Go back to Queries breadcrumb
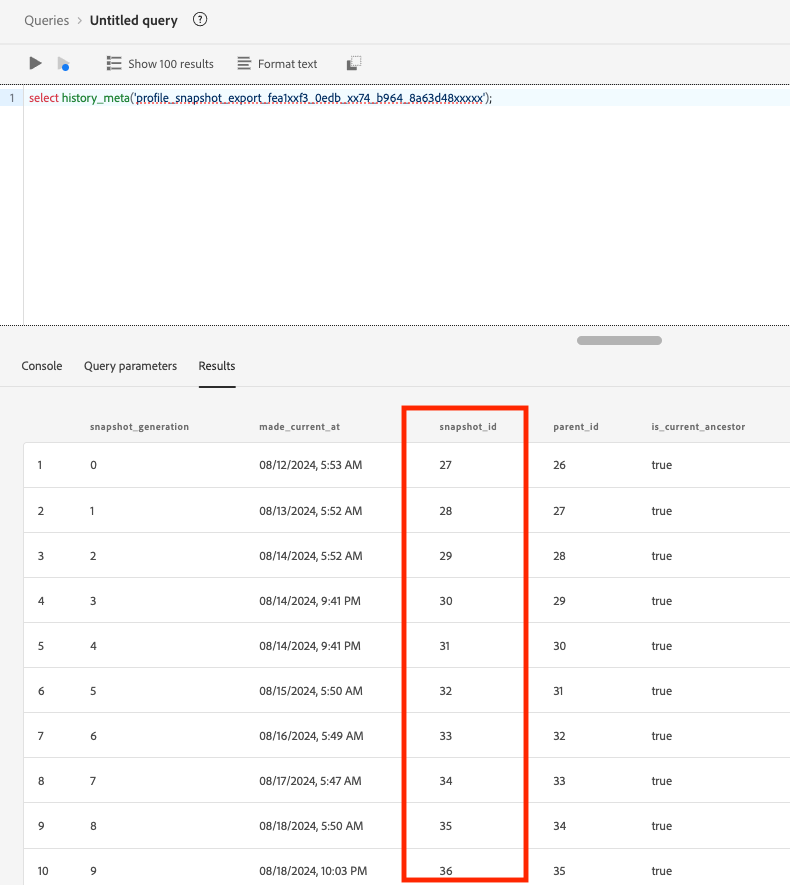The width and height of the screenshot is (790, 885). [46, 20]
